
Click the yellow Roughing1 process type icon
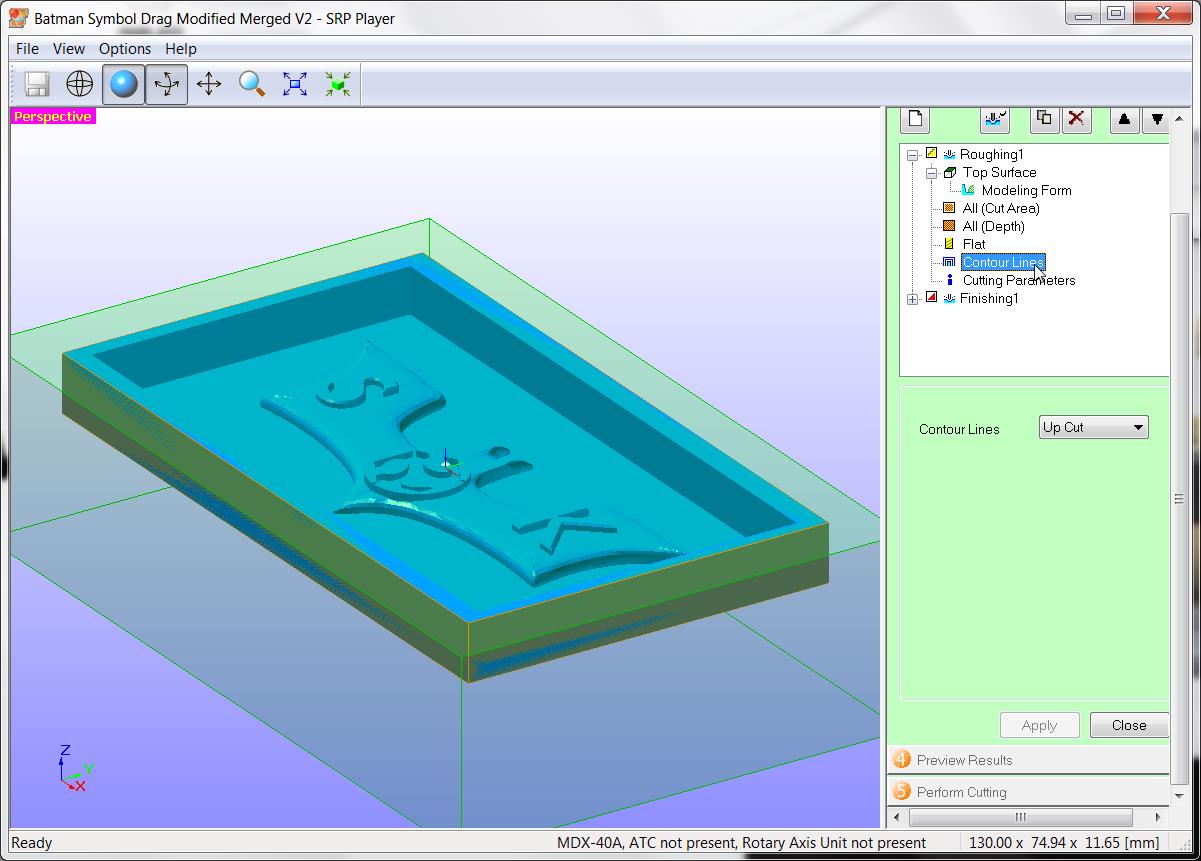(932, 154)
